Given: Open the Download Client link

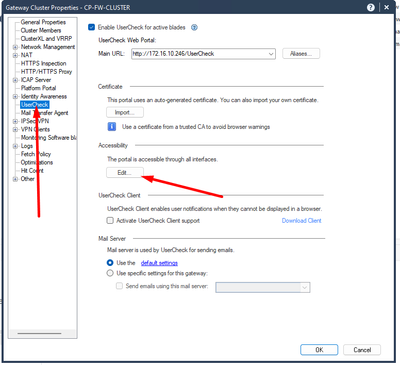Looking at the screenshot, I should [x=301, y=221].
